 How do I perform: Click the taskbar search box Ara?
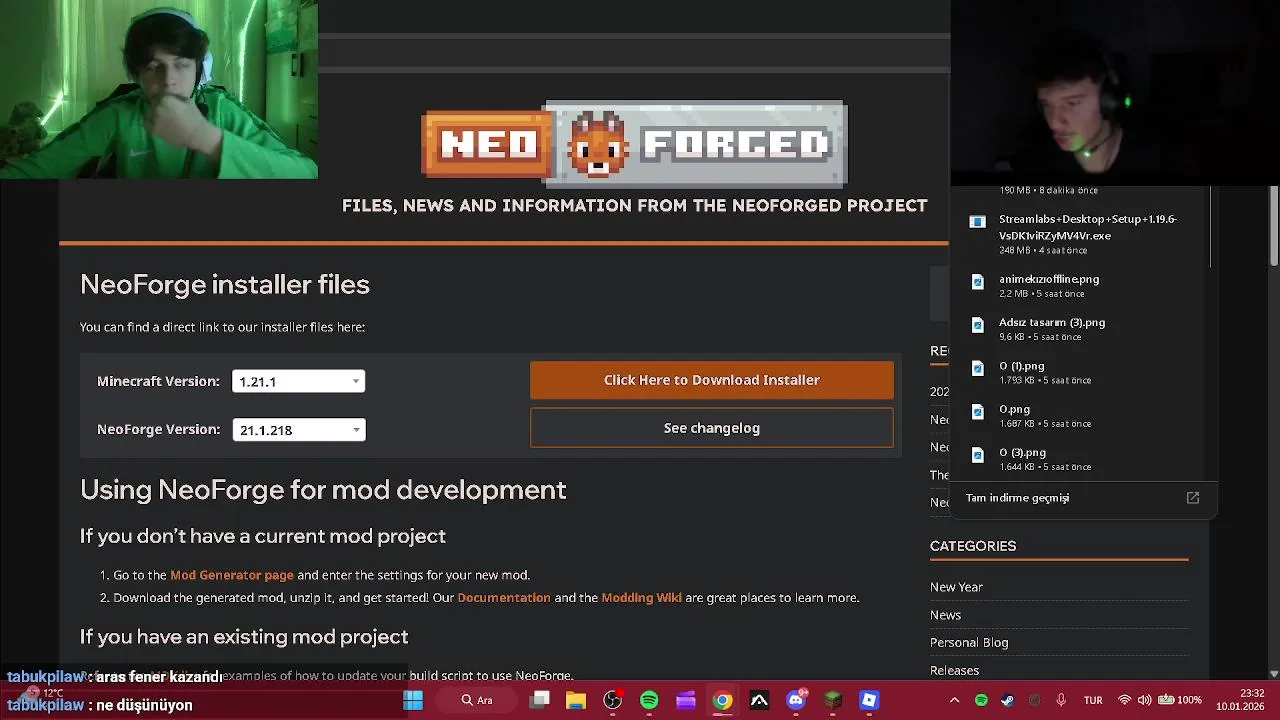pos(477,700)
